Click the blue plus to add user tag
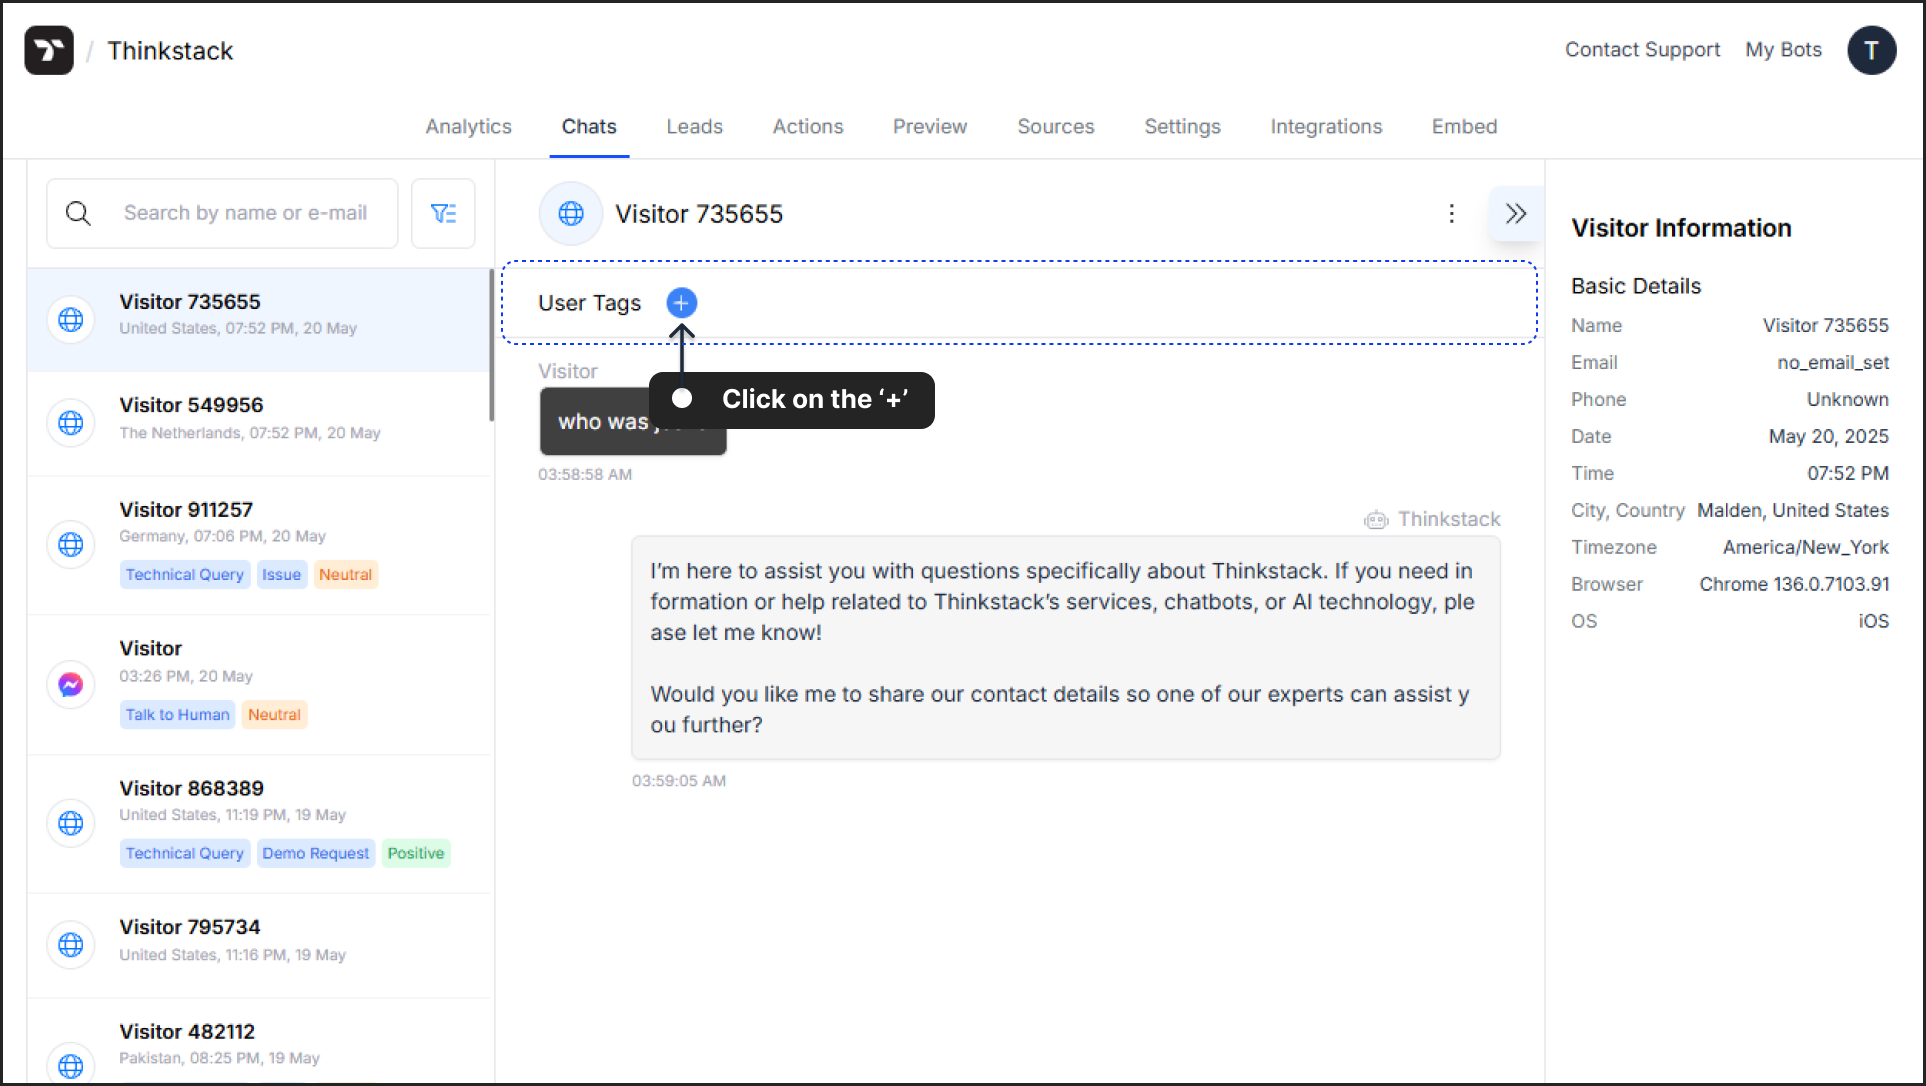This screenshot has width=1926, height=1086. point(681,302)
